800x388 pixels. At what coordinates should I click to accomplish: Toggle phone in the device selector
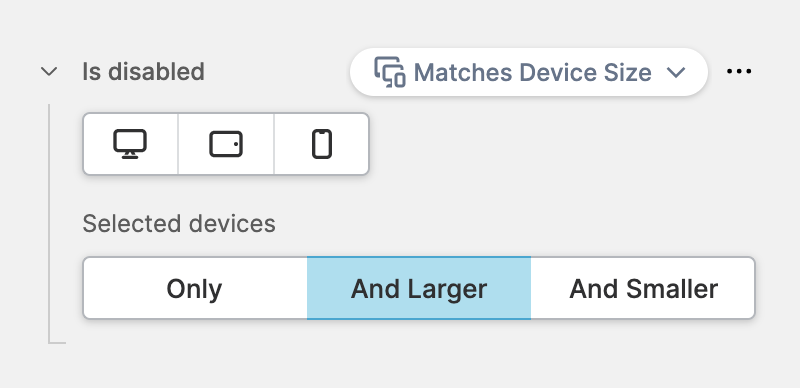click(322, 144)
